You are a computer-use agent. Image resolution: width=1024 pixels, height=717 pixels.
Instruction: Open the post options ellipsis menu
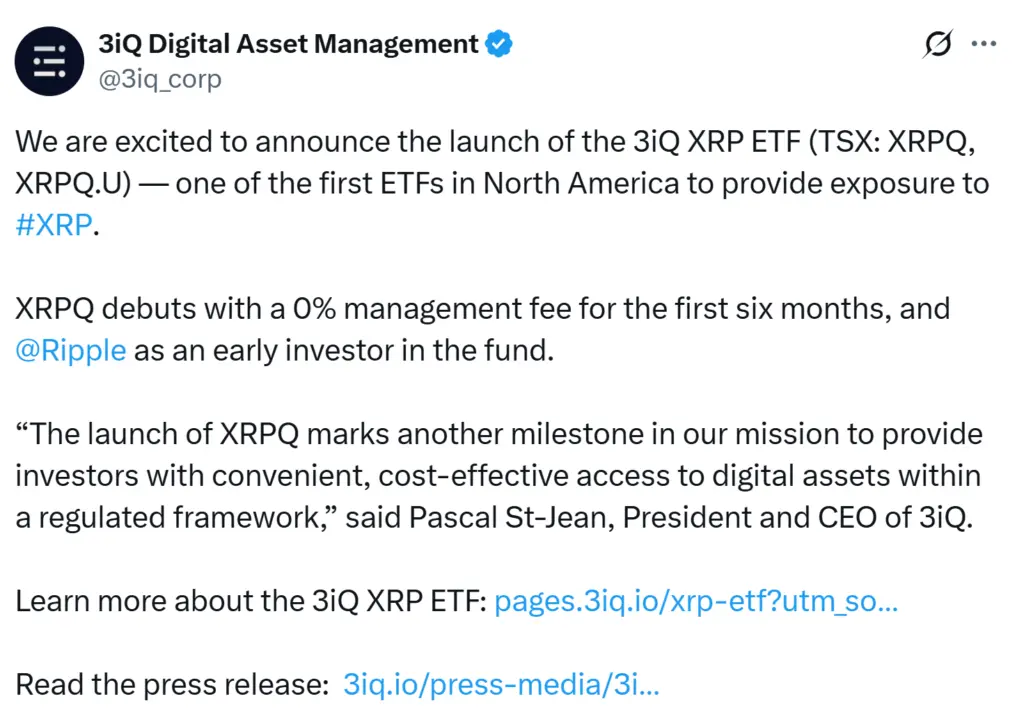pyautogui.click(x=985, y=44)
